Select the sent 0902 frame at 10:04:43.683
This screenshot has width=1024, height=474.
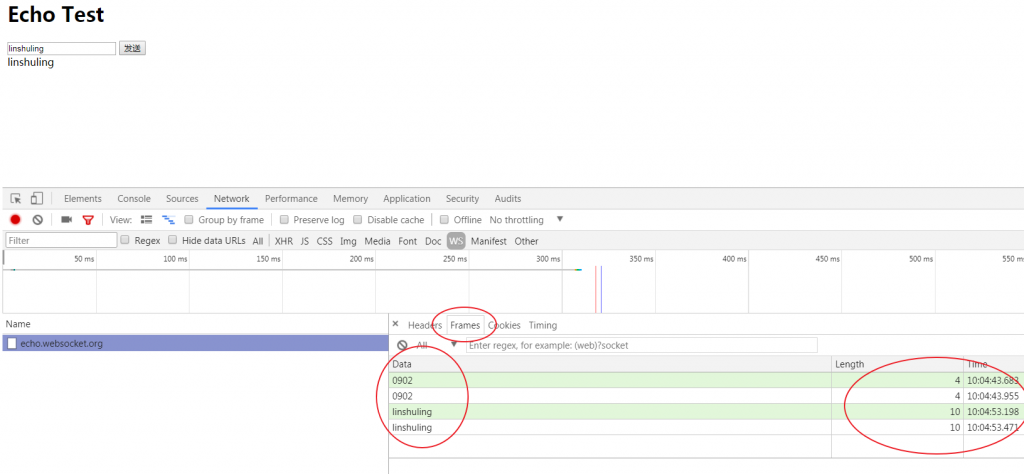click(x=706, y=380)
